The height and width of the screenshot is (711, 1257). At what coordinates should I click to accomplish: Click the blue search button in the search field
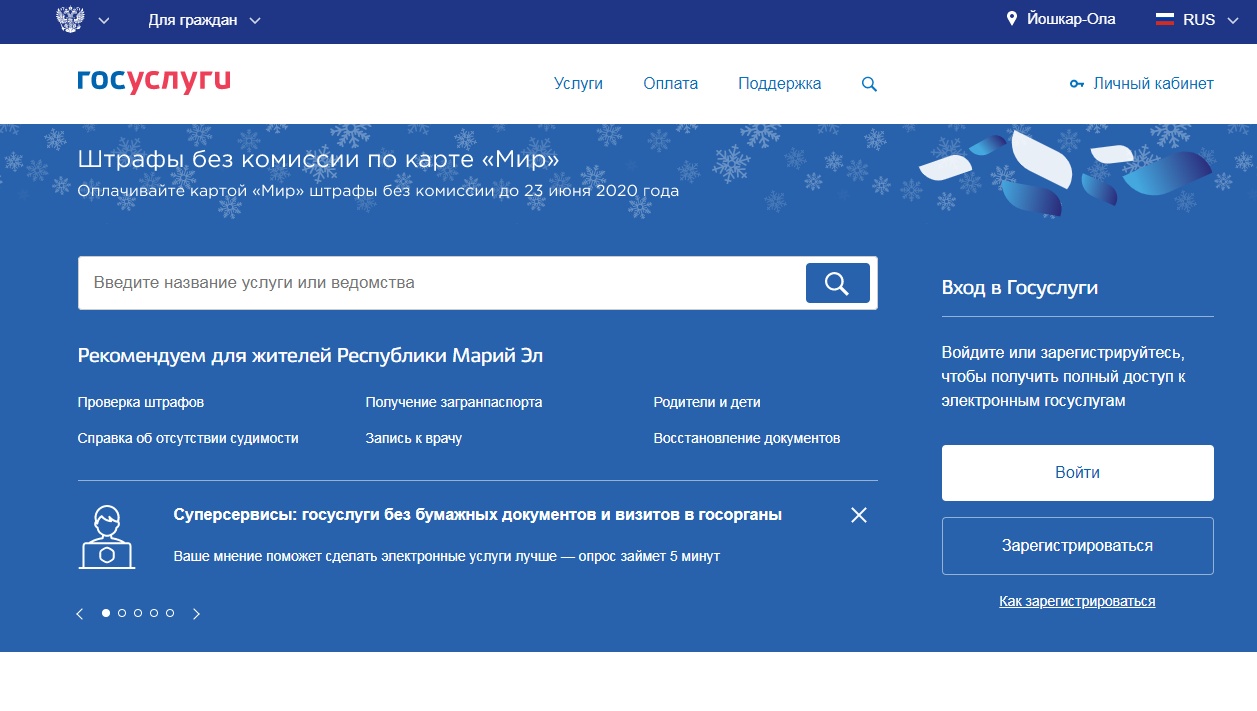pyautogui.click(x=837, y=283)
